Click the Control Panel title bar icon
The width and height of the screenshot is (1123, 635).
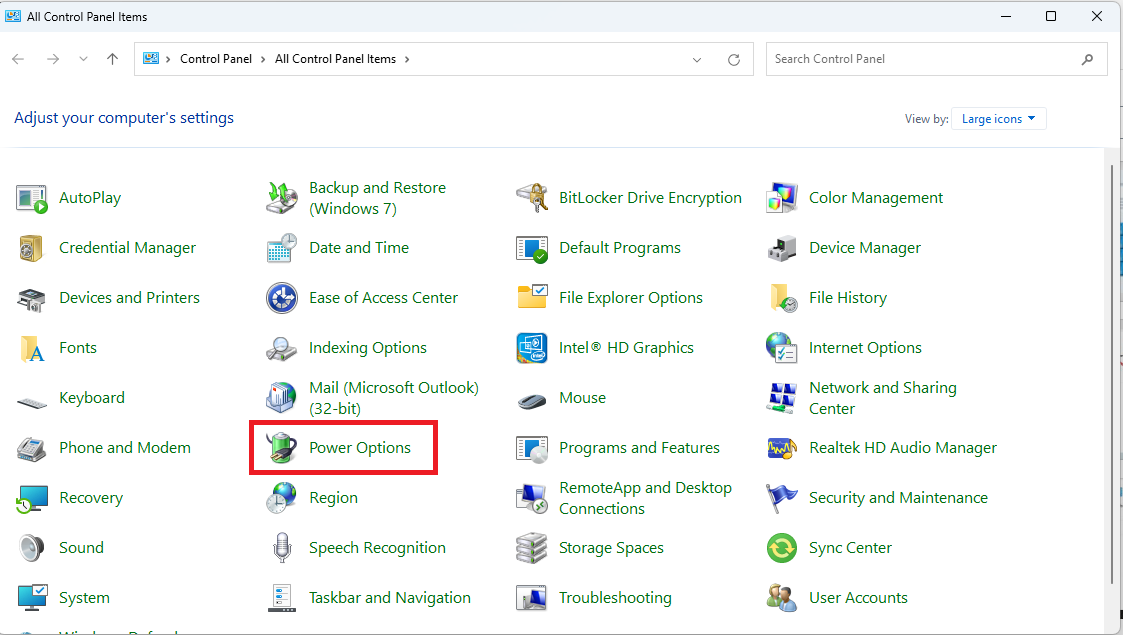[13, 16]
